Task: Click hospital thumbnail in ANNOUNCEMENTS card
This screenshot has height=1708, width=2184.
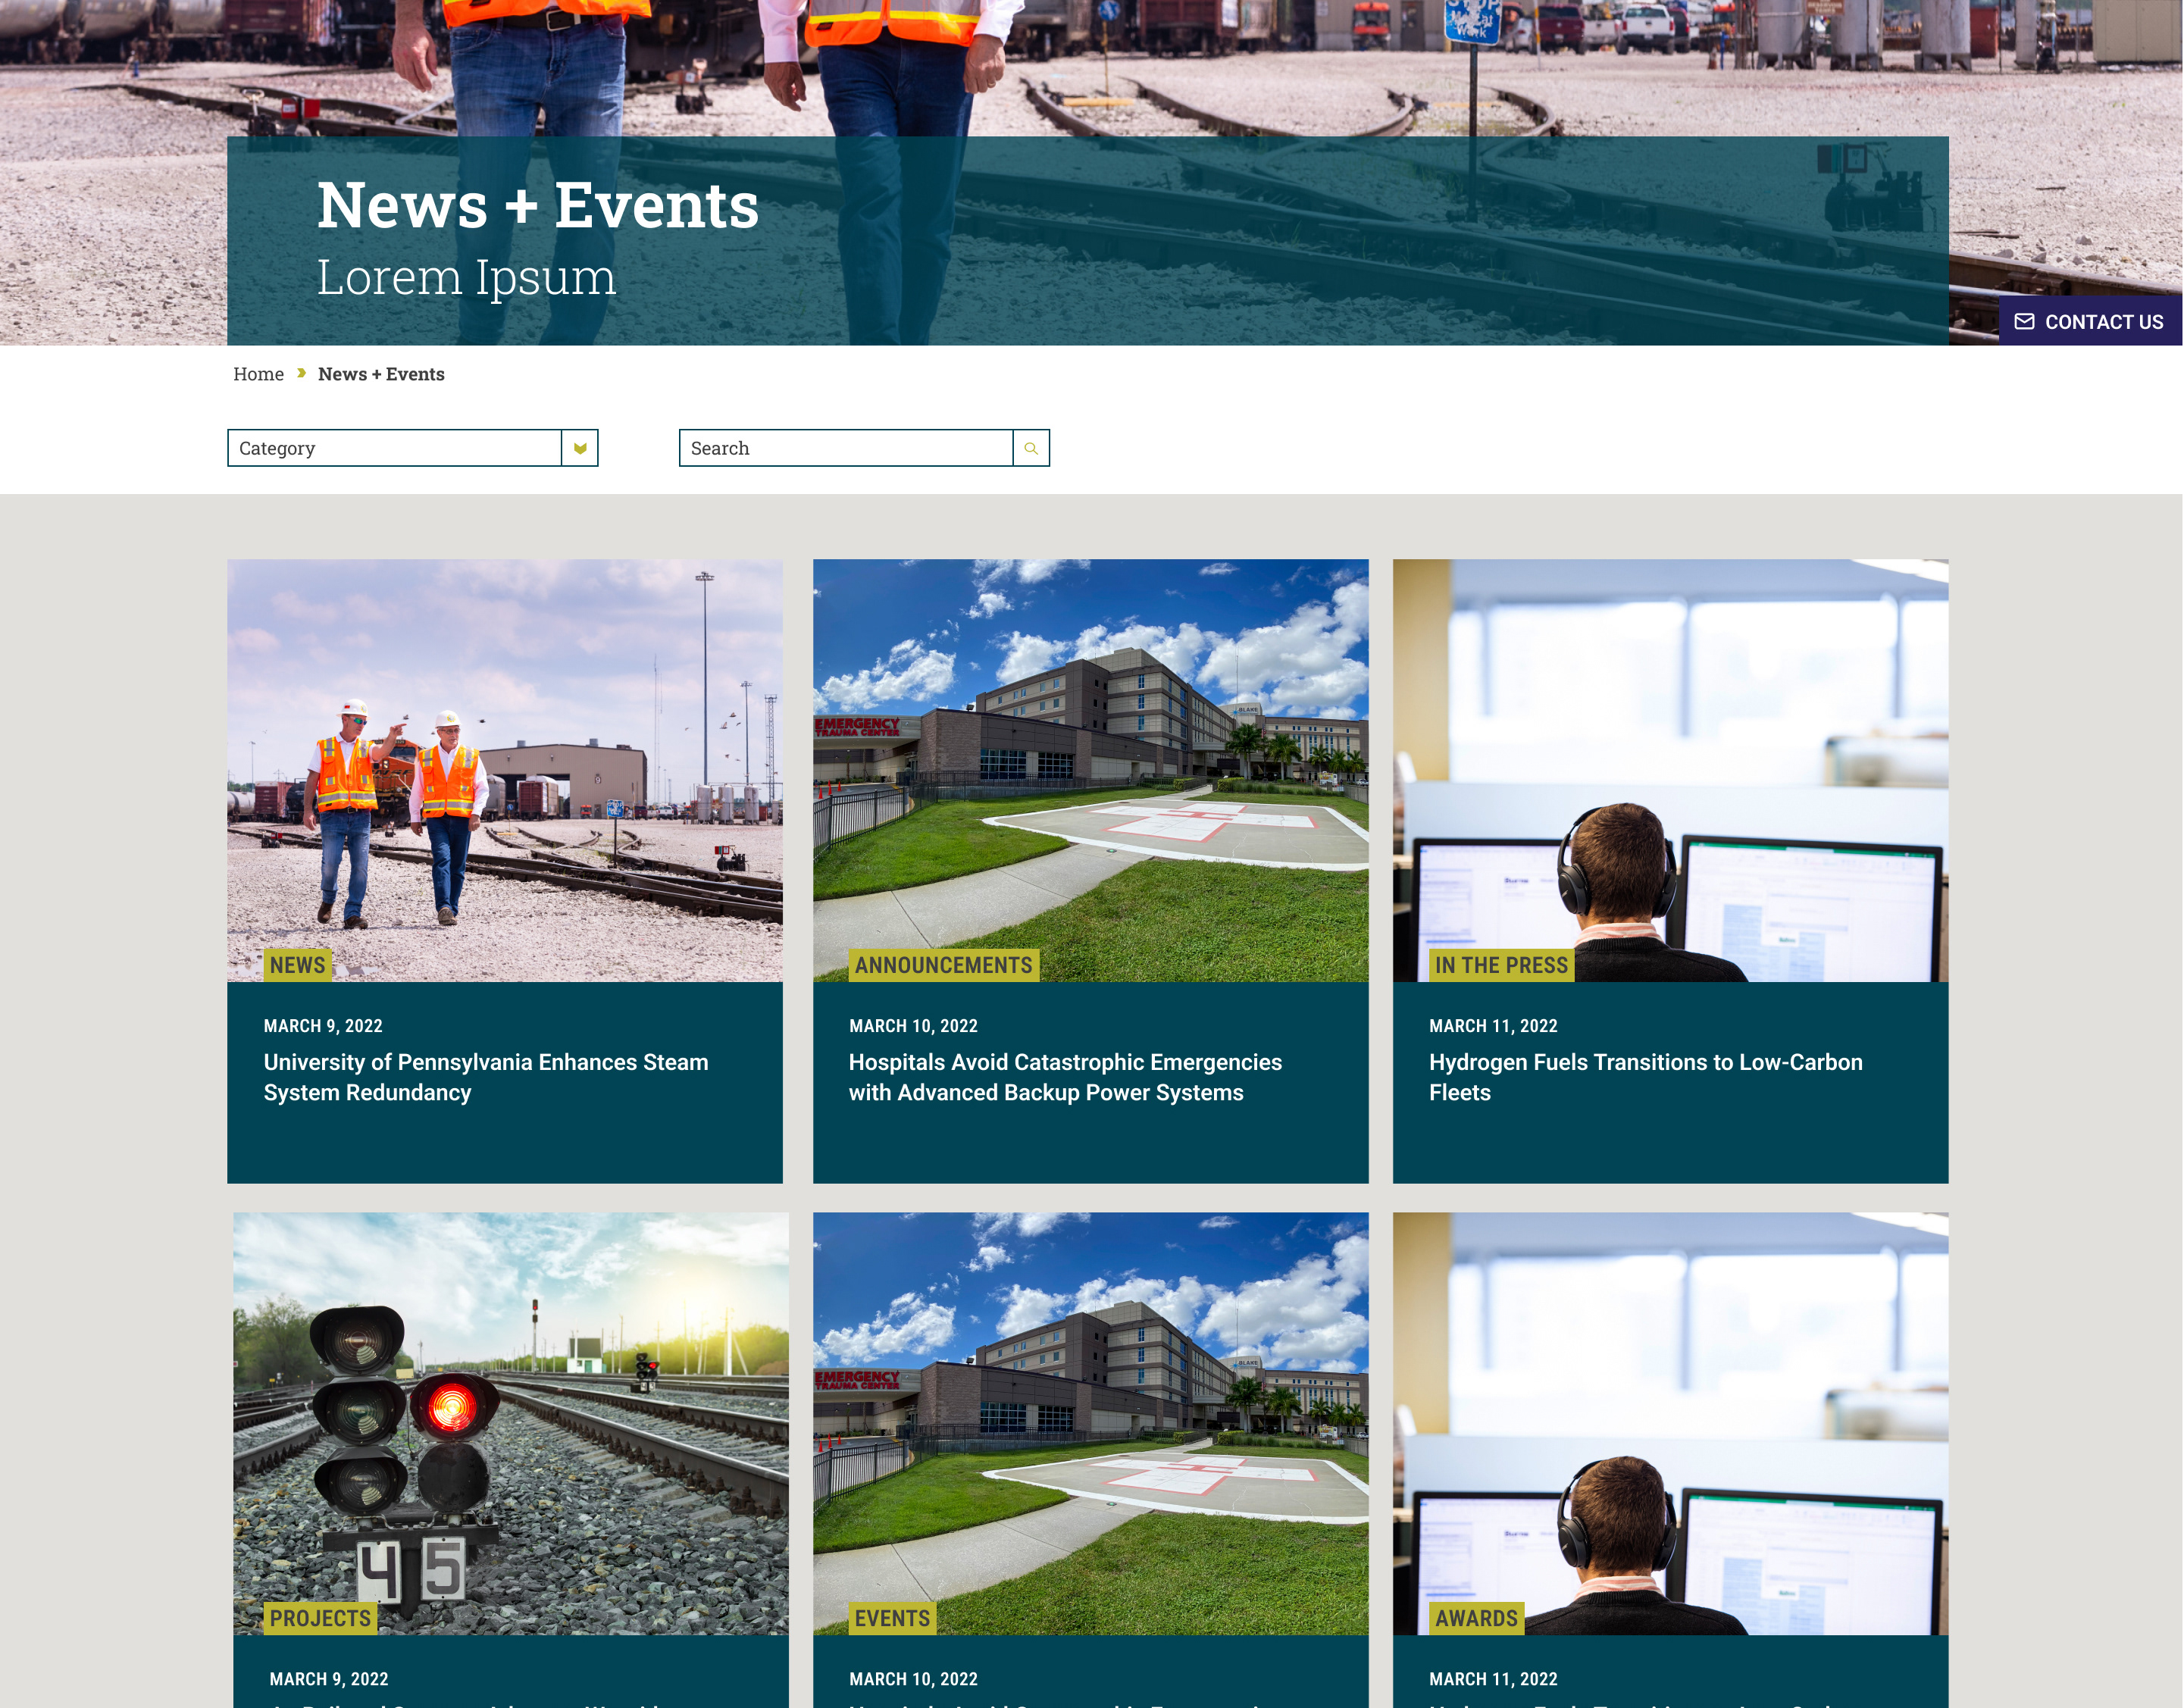Action: (x=1090, y=770)
